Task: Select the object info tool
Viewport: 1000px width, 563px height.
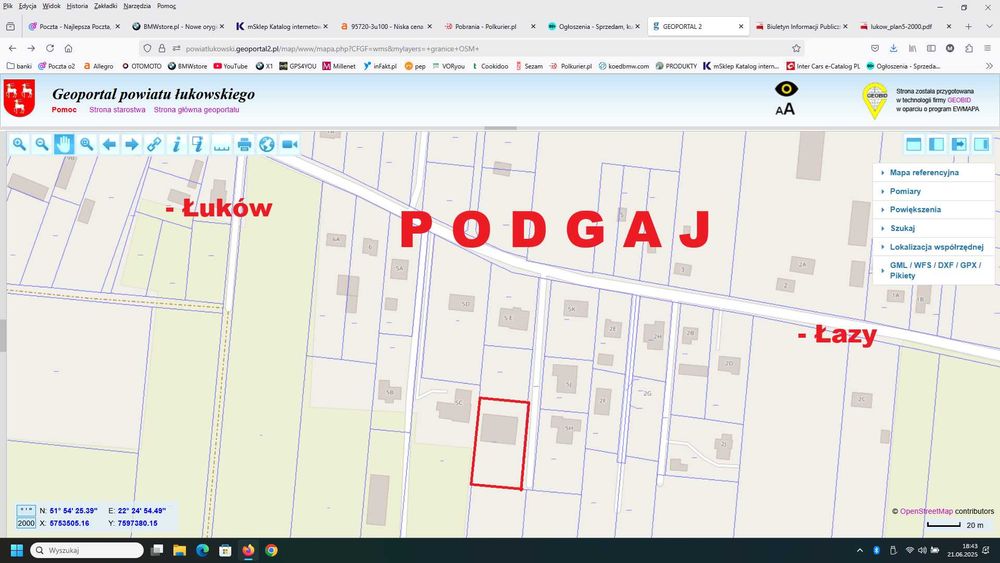Action: [x=177, y=145]
